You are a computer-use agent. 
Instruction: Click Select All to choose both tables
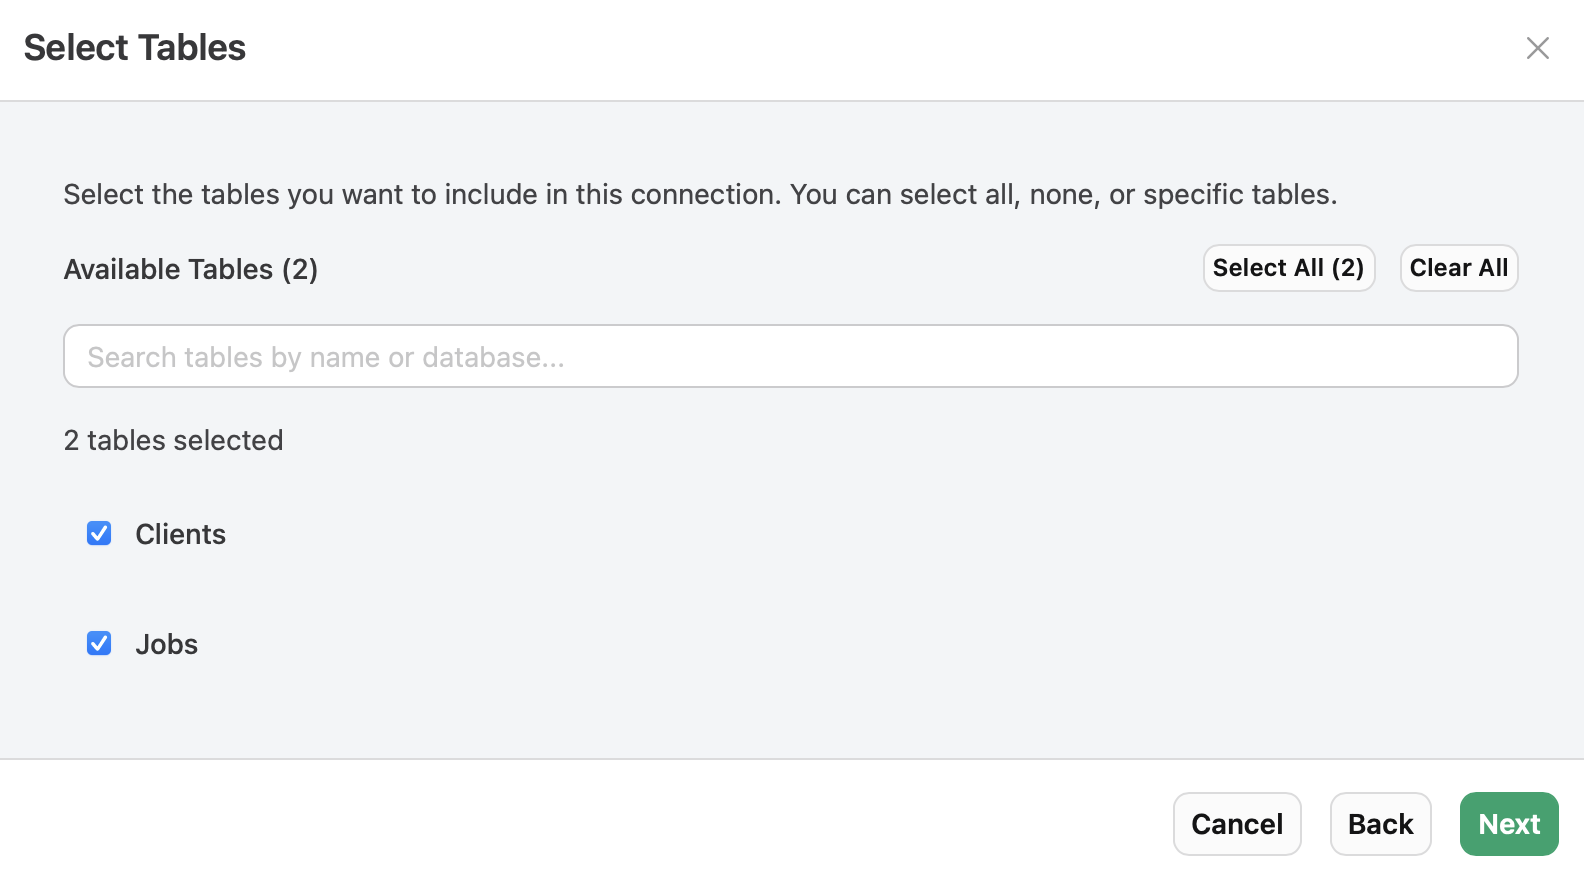tap(1288, 267)
